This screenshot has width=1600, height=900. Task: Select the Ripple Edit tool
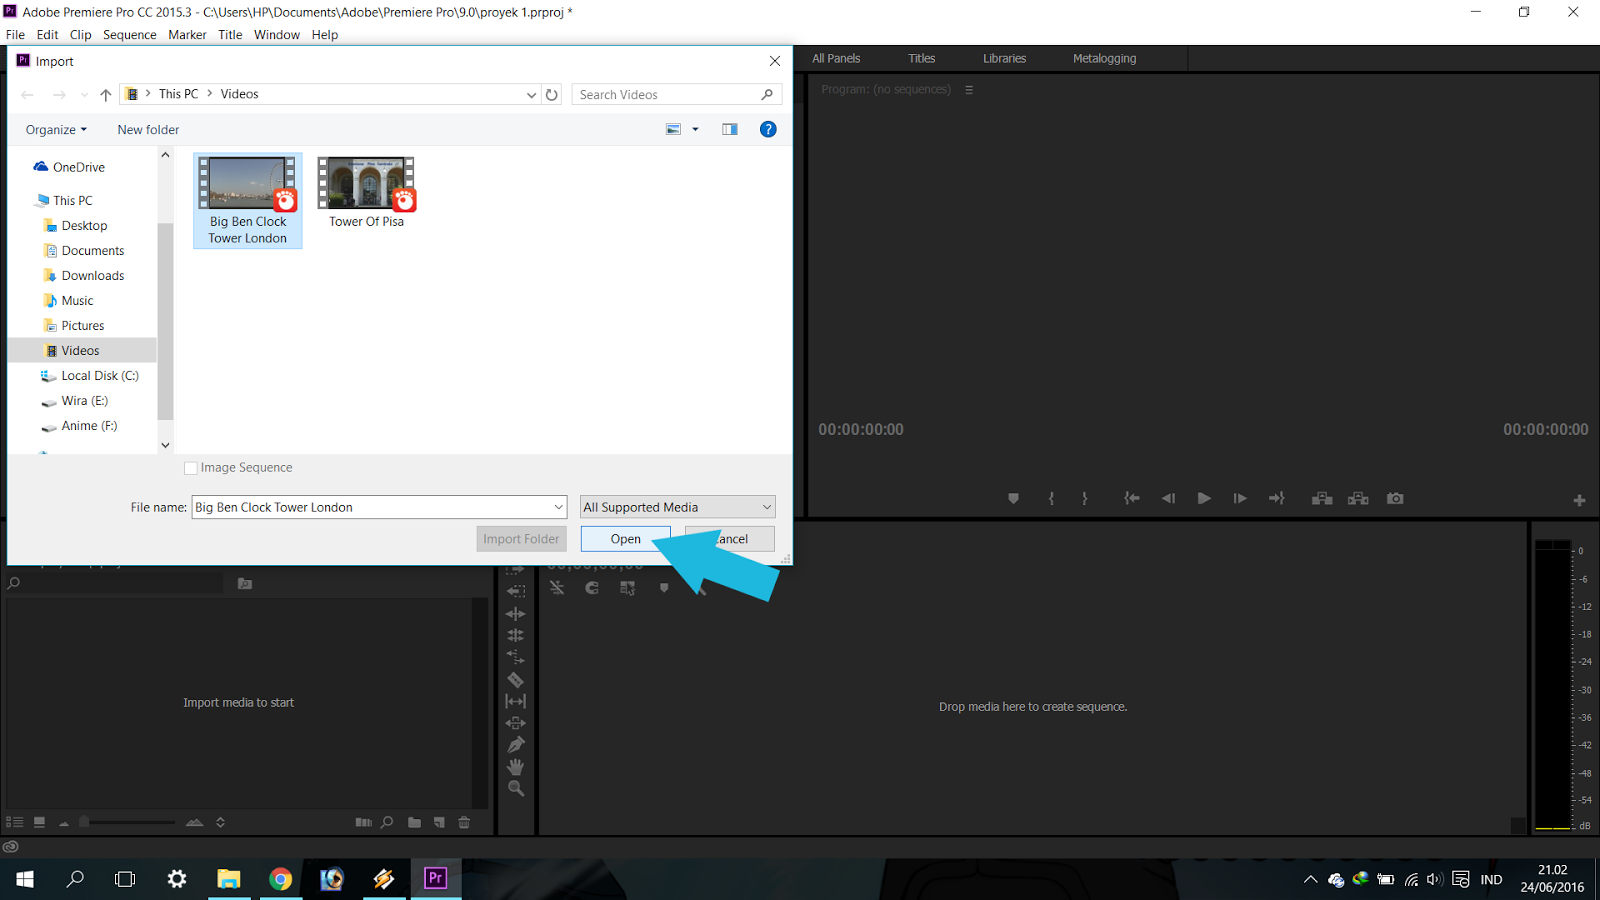(516, 614)
